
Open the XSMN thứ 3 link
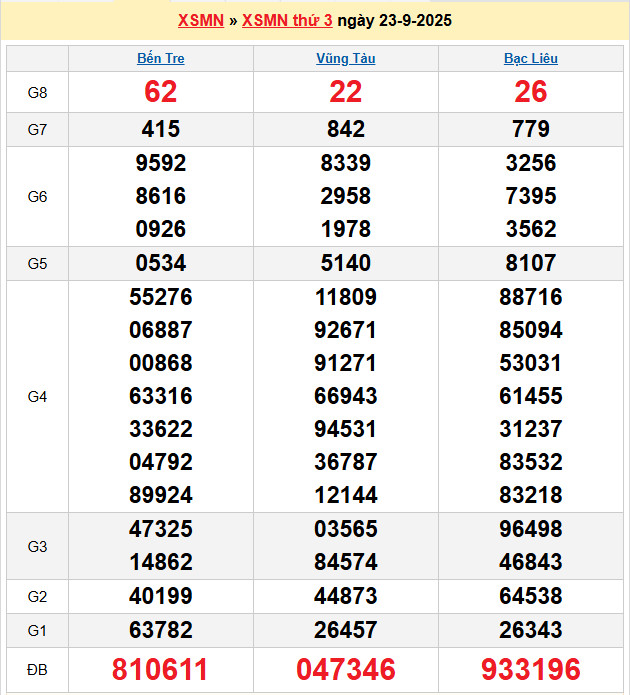point(287,21)
